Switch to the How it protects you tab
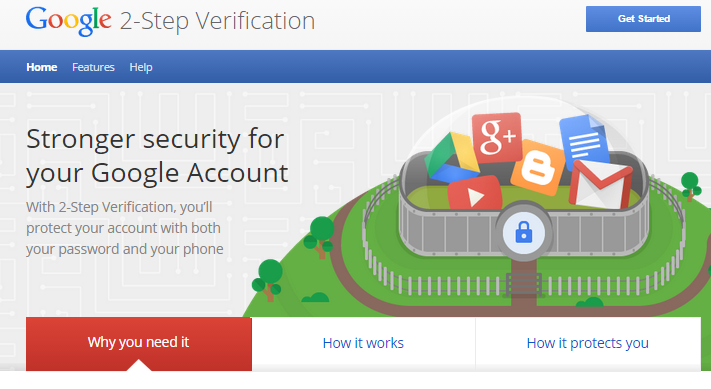 pyautogui.click(x=588, y=344)
